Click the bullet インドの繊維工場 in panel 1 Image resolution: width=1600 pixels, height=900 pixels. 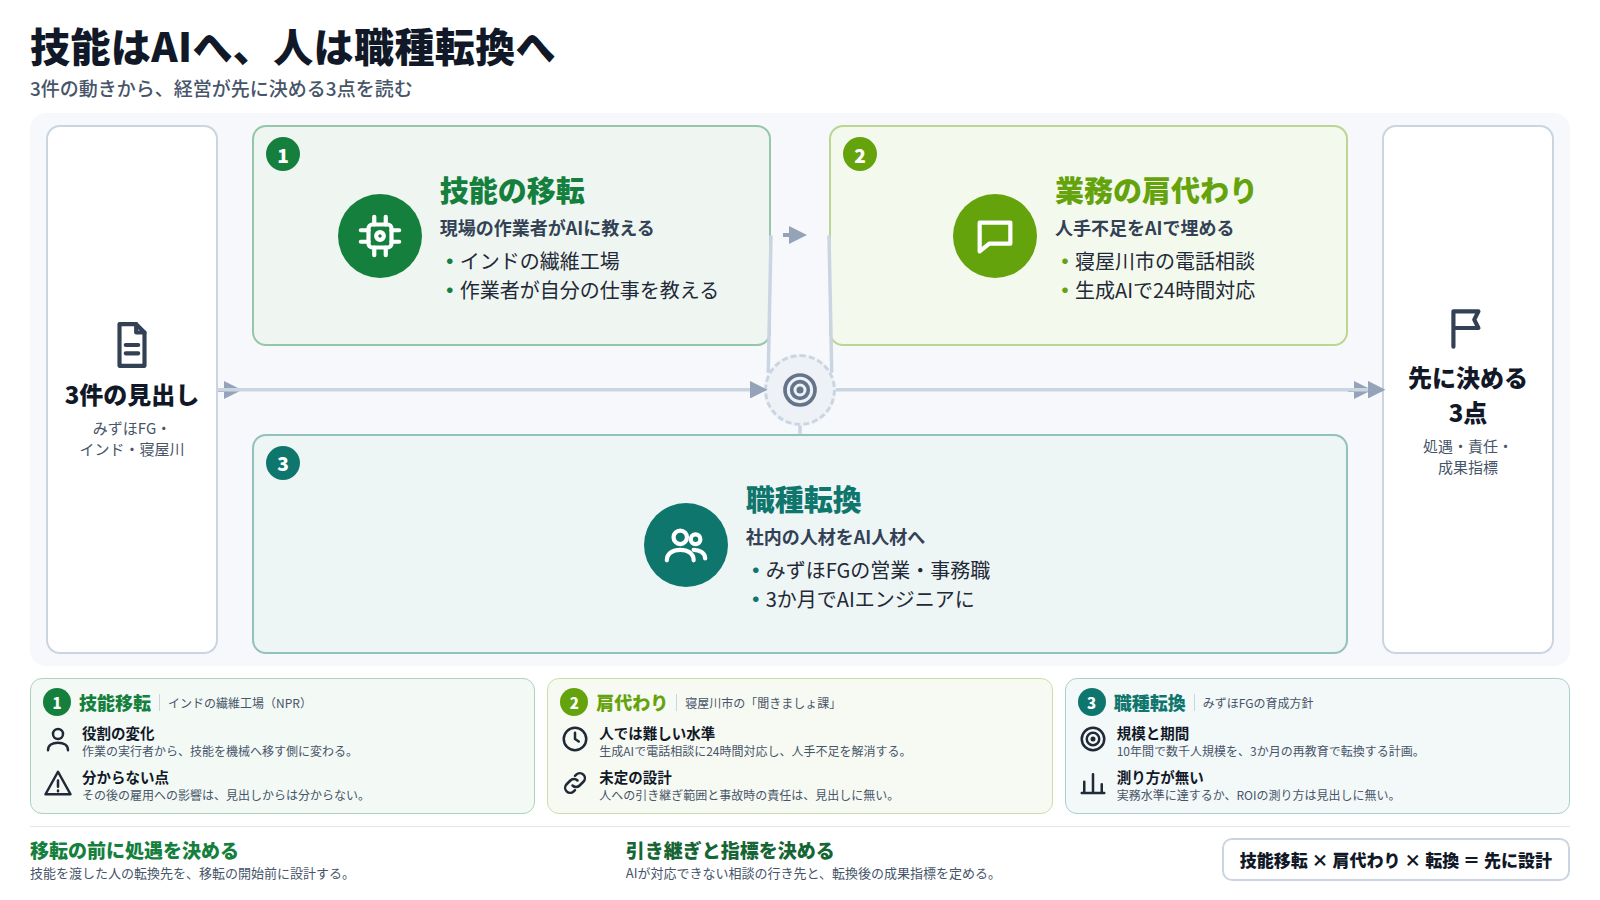click(x=539, y=261)
